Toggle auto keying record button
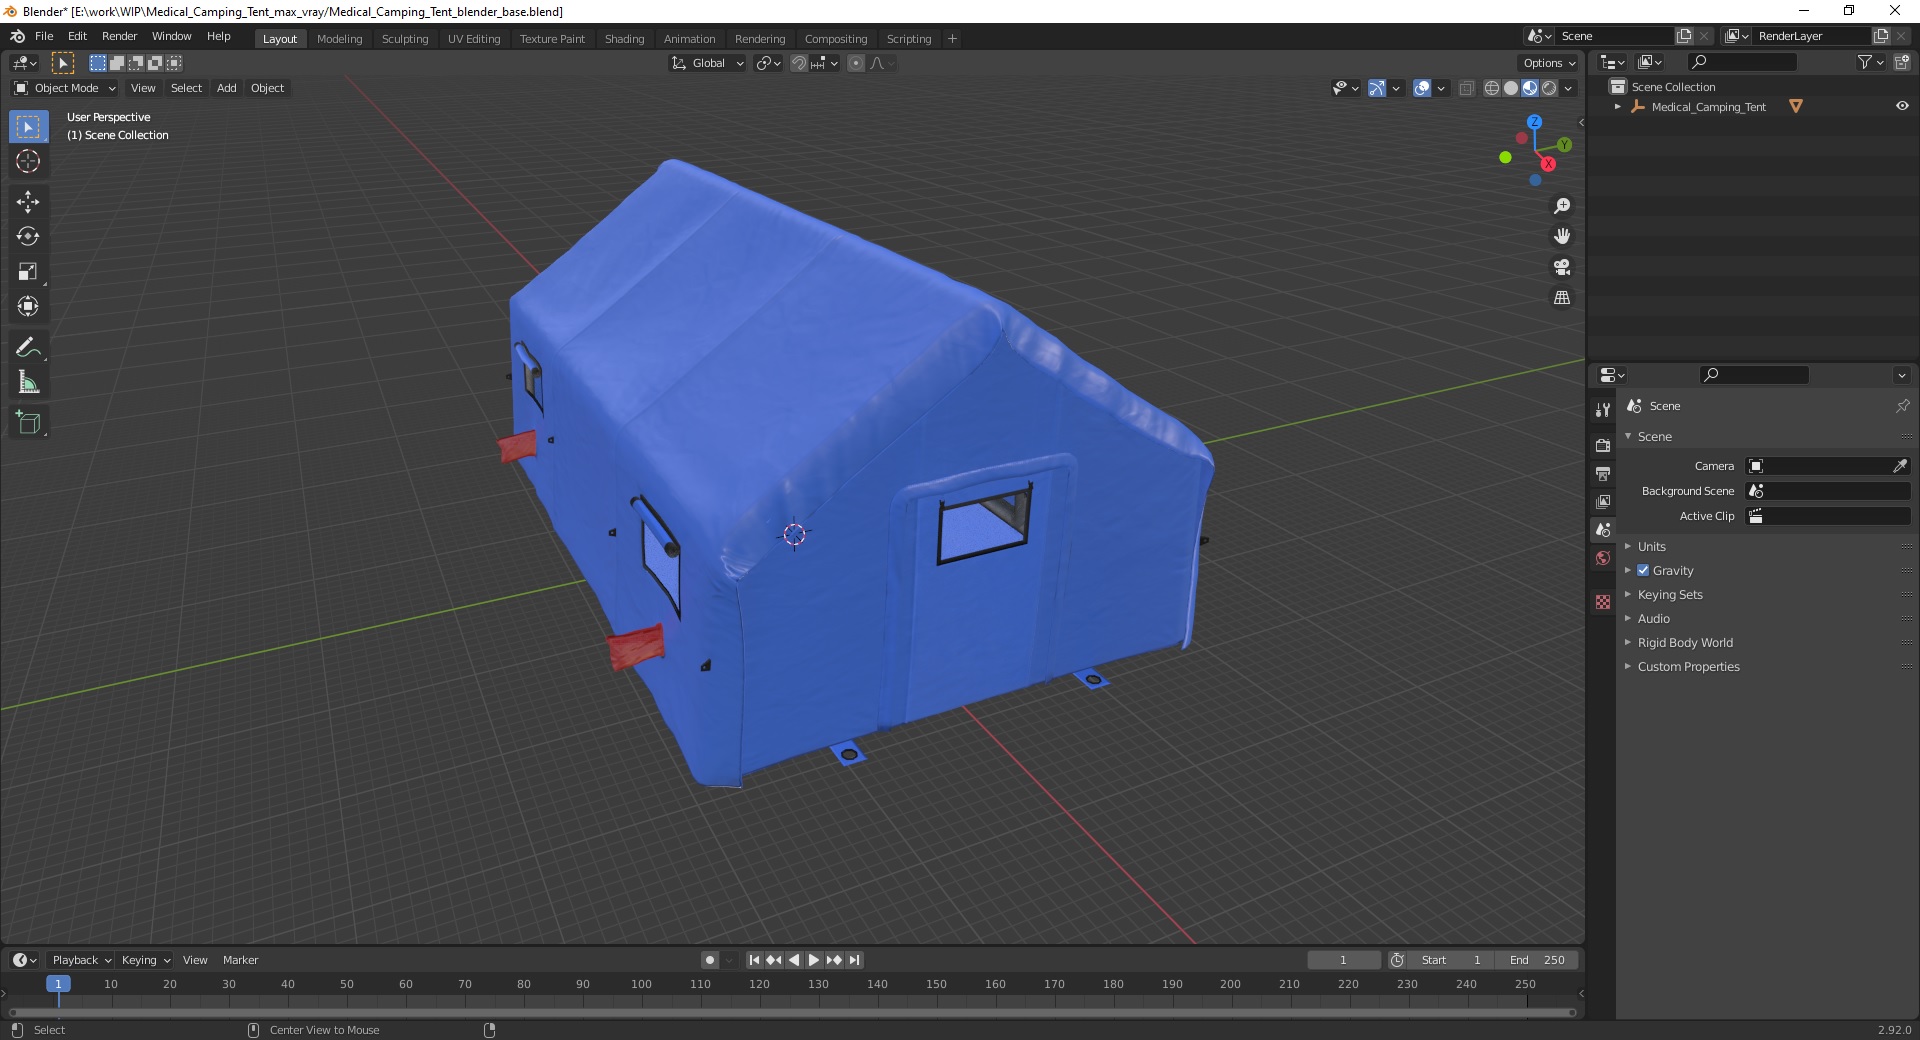The image size is (1920, 1040). 710,960
